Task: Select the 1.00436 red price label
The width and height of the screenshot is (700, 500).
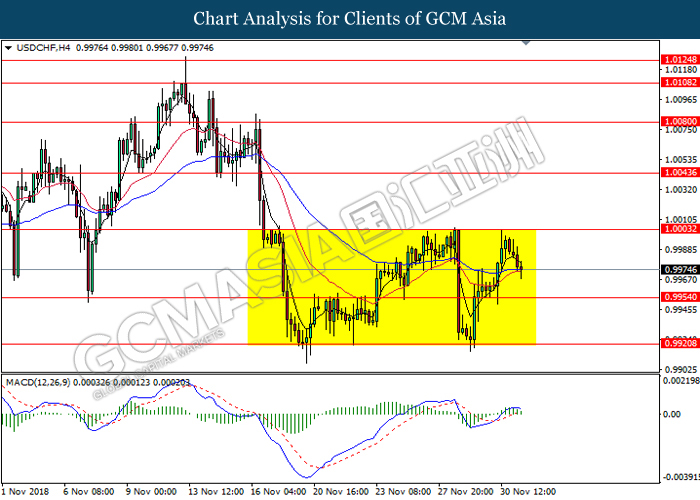Action: click(x=679, y=172)
